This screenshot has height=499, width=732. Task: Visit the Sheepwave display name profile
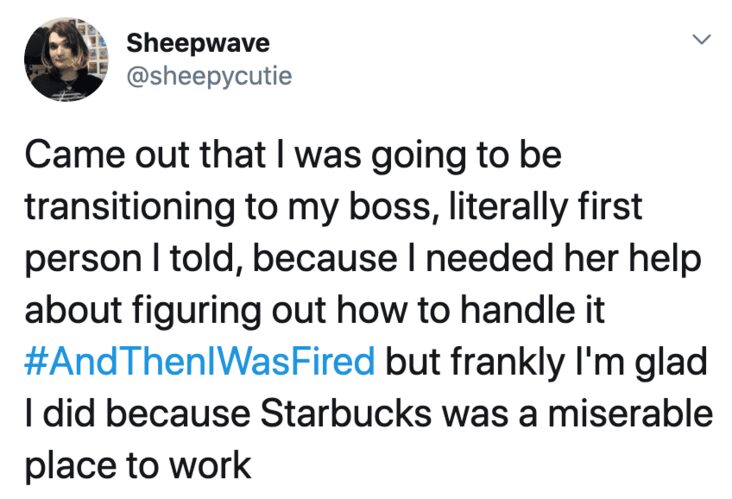(198, 43)
